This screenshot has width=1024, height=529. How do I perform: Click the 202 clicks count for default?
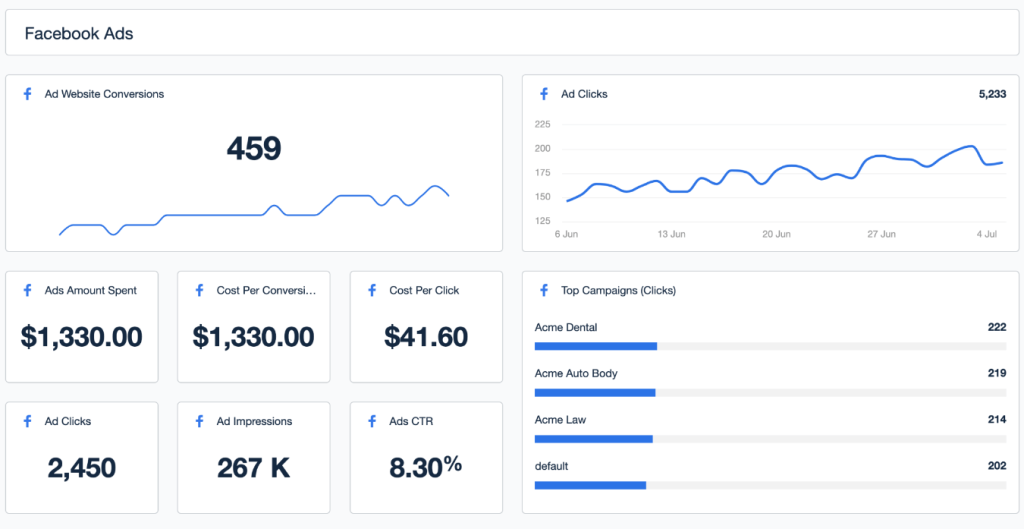point(997,466)
